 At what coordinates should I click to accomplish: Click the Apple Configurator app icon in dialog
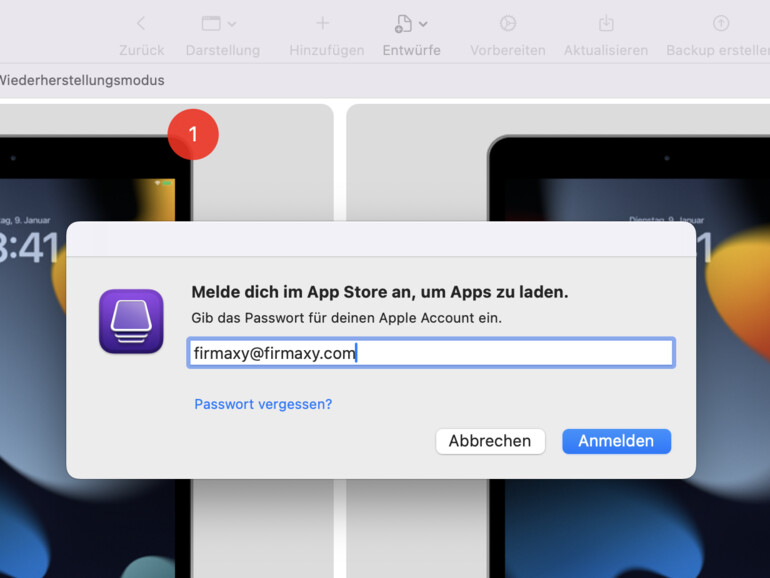point(131,321)
